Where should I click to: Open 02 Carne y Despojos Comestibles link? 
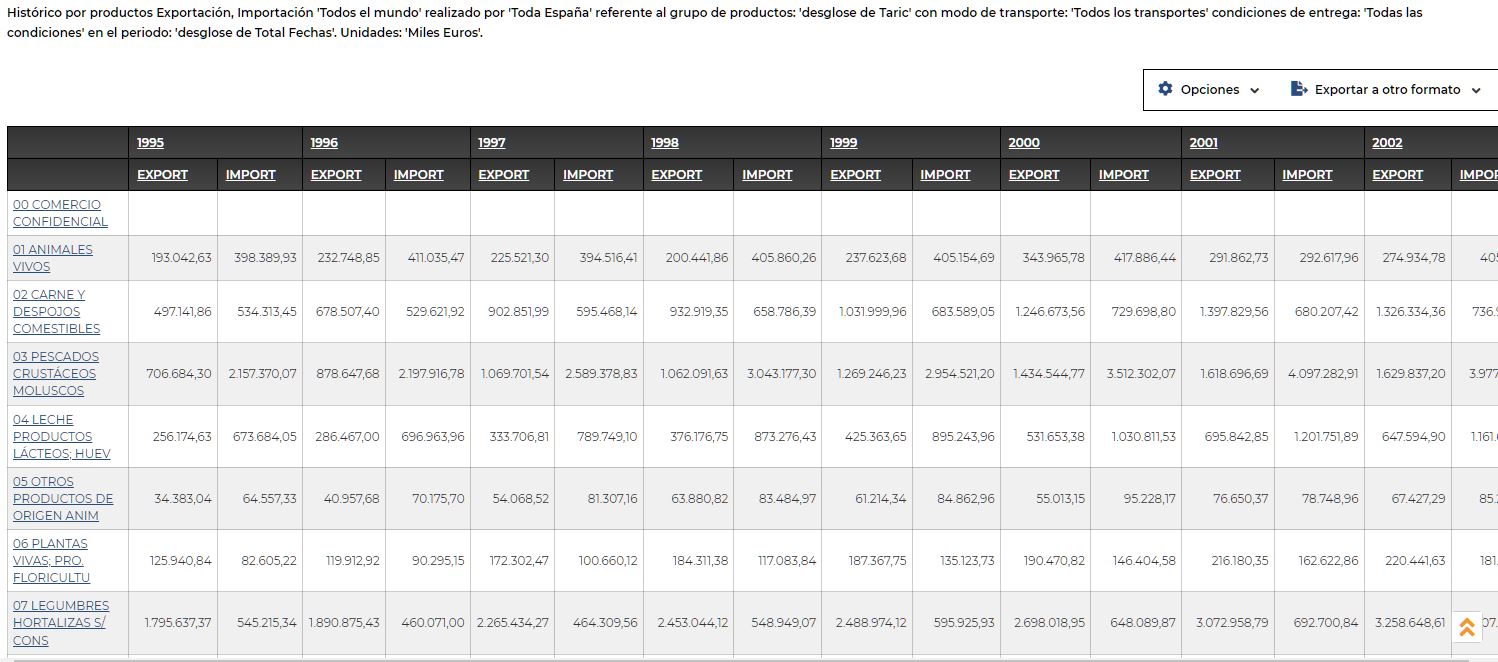pos(56,311)
